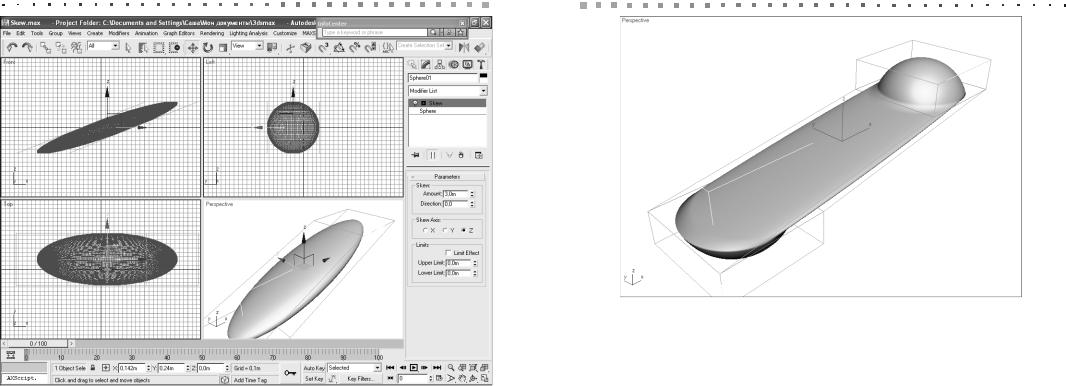Enable the Limit Effect checkbox

pos(448,253)
